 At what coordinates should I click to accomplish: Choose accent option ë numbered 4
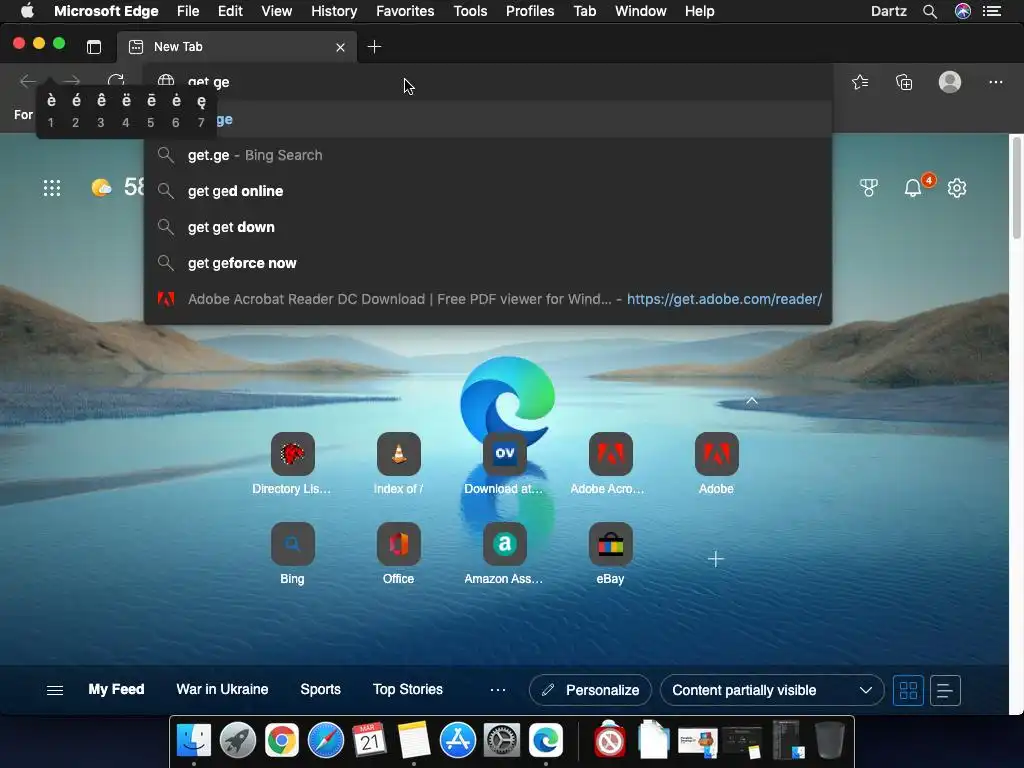125,110
